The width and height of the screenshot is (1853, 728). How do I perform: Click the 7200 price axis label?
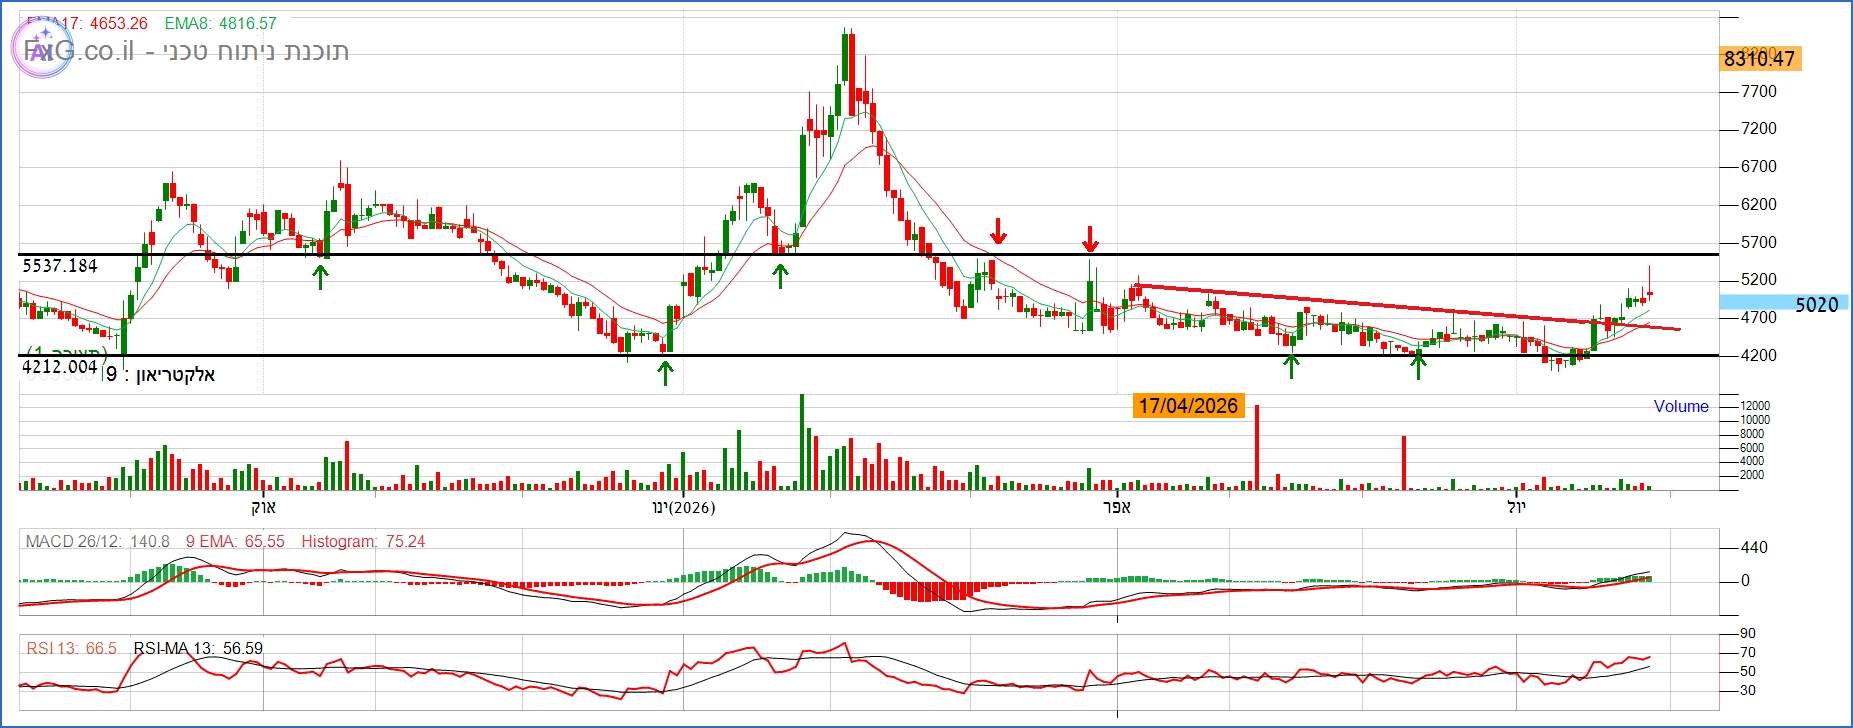(1759, 129)
